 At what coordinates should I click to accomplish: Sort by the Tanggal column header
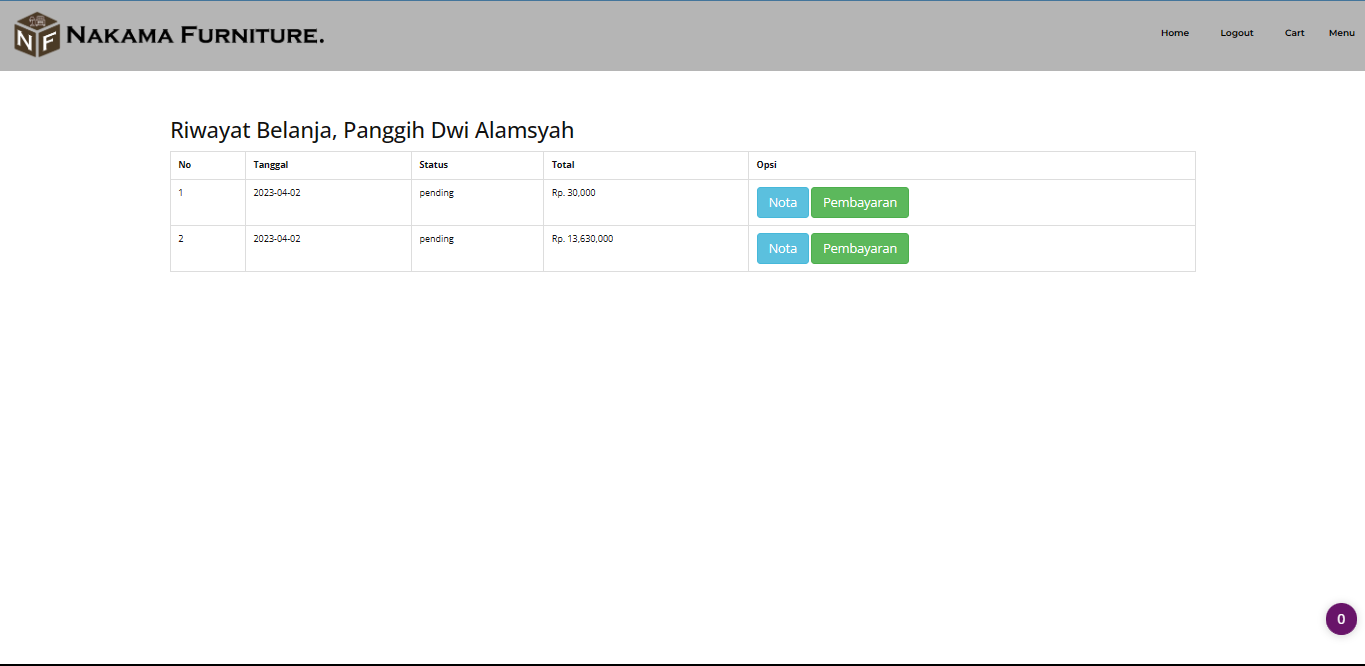coord(271,165)
